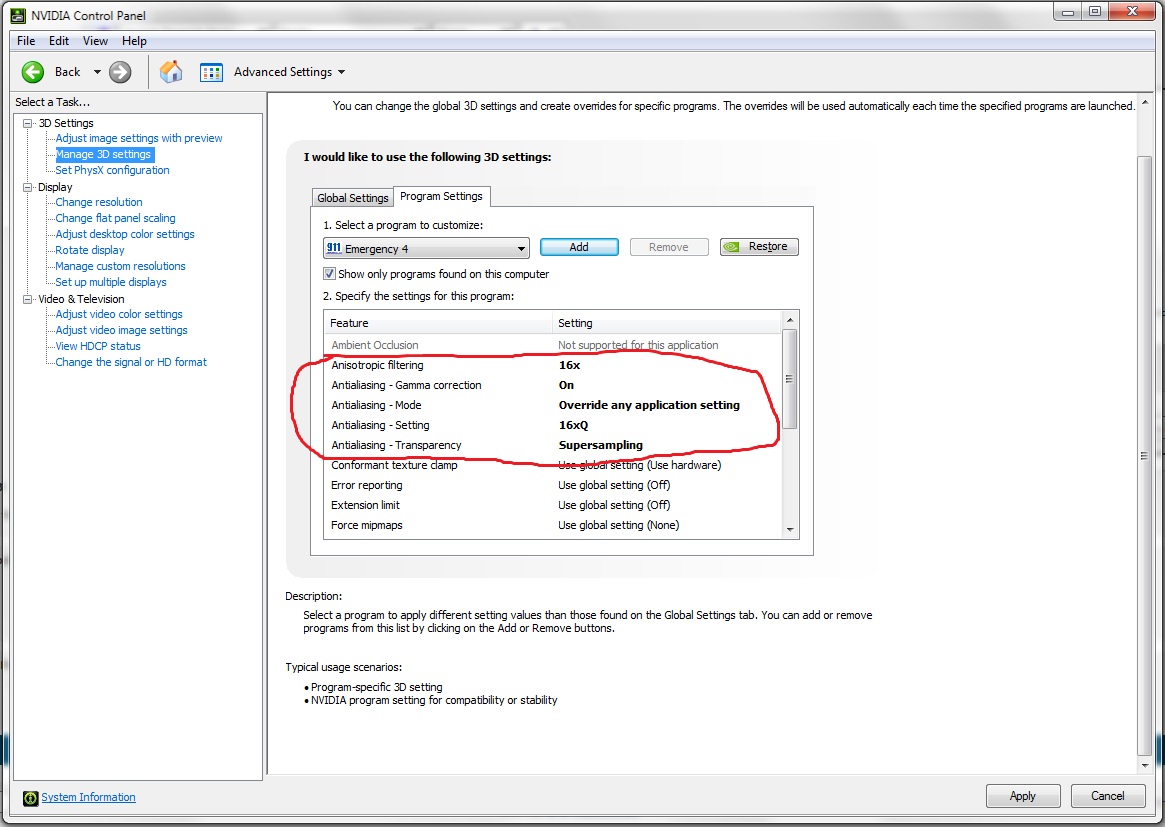Open the File menu
The image size is (1165, 827).
[x=26, y=41]
